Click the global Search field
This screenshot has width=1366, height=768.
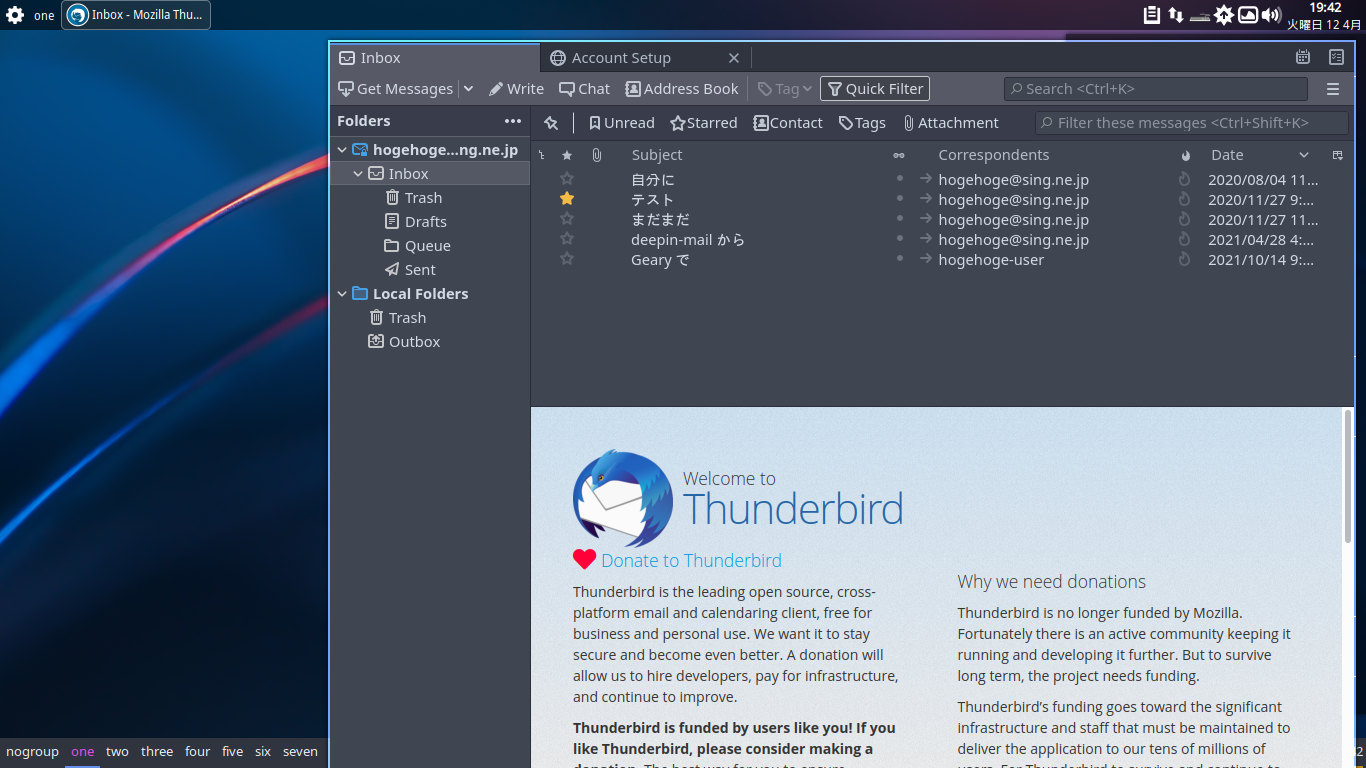(1155, 89)
